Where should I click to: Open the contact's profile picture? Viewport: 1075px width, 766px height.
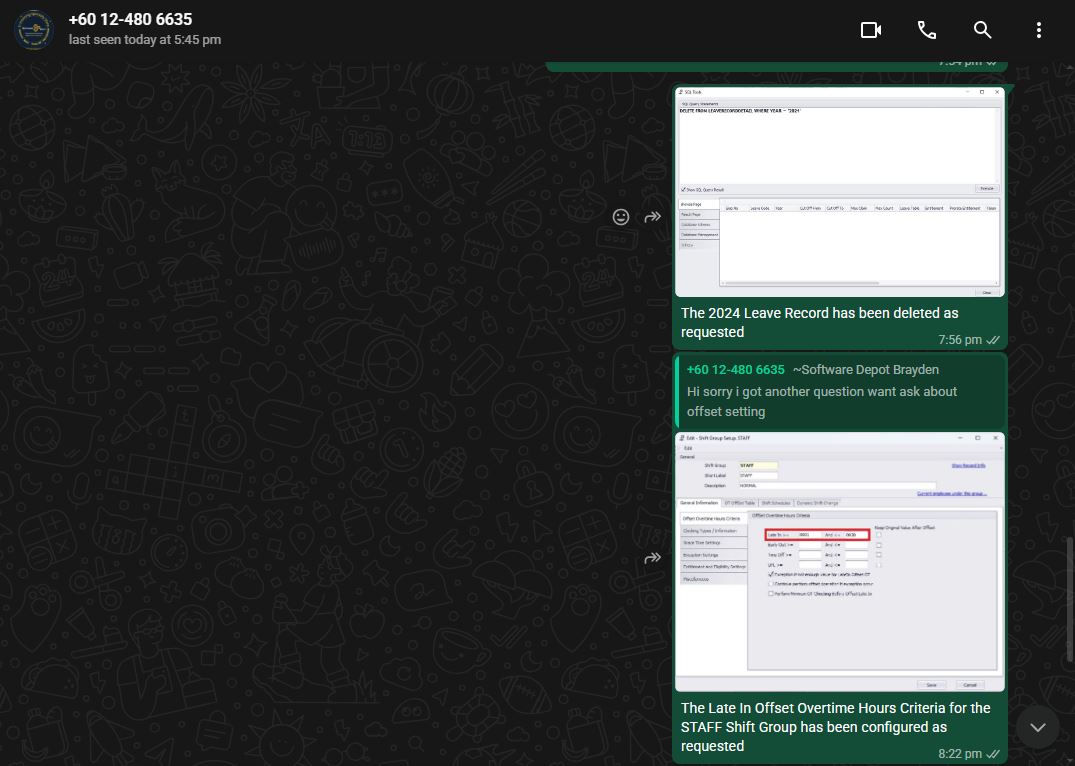(34, 29)
